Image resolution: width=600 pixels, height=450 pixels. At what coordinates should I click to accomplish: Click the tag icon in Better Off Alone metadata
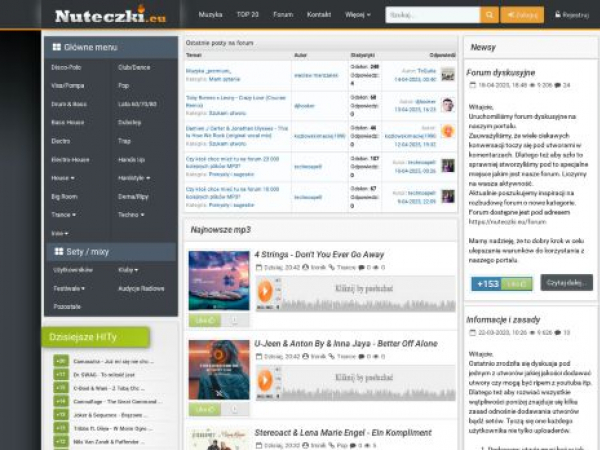(331, 356)
